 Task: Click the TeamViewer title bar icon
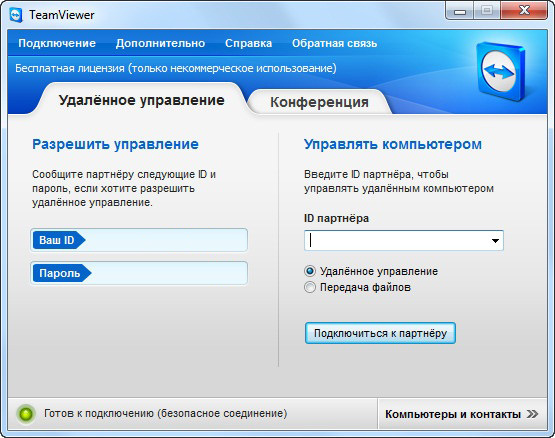point(16,15)
